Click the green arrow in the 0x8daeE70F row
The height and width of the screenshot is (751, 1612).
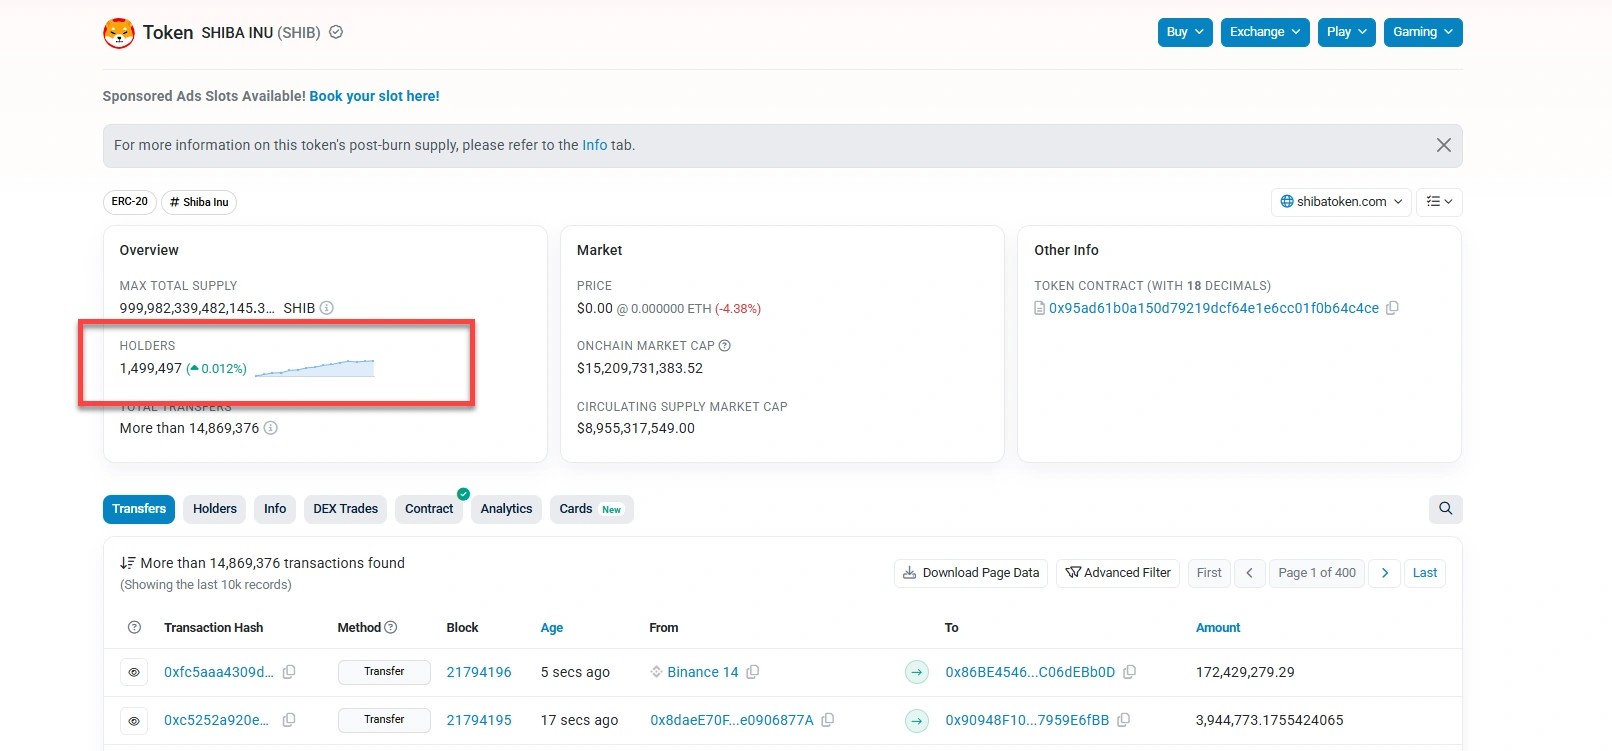click(x=917, y=720)
